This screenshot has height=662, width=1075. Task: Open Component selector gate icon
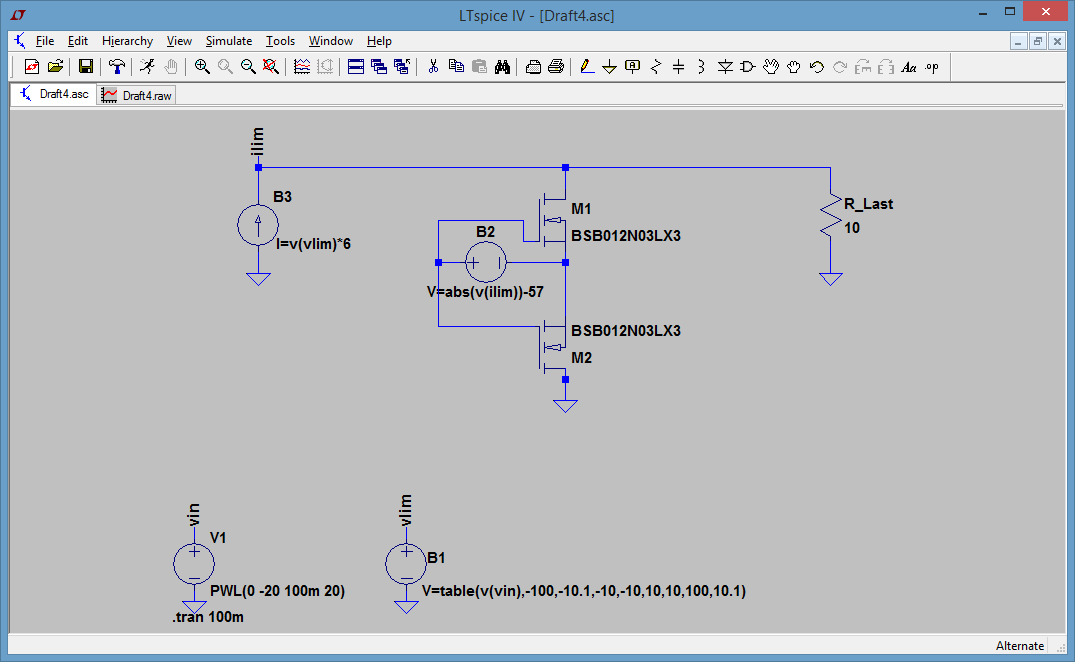[x=748, y=66]
